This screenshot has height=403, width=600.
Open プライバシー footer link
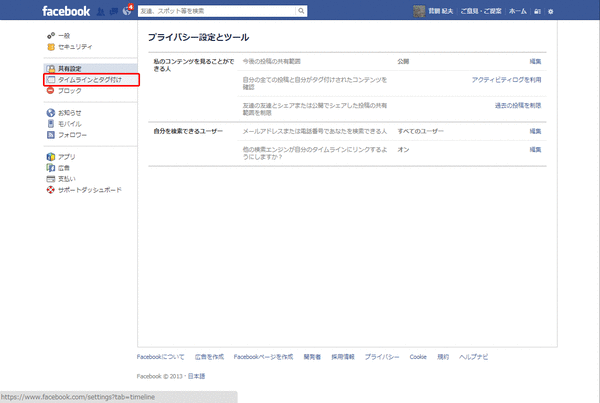pyautogui.click(x=382, y=357)
